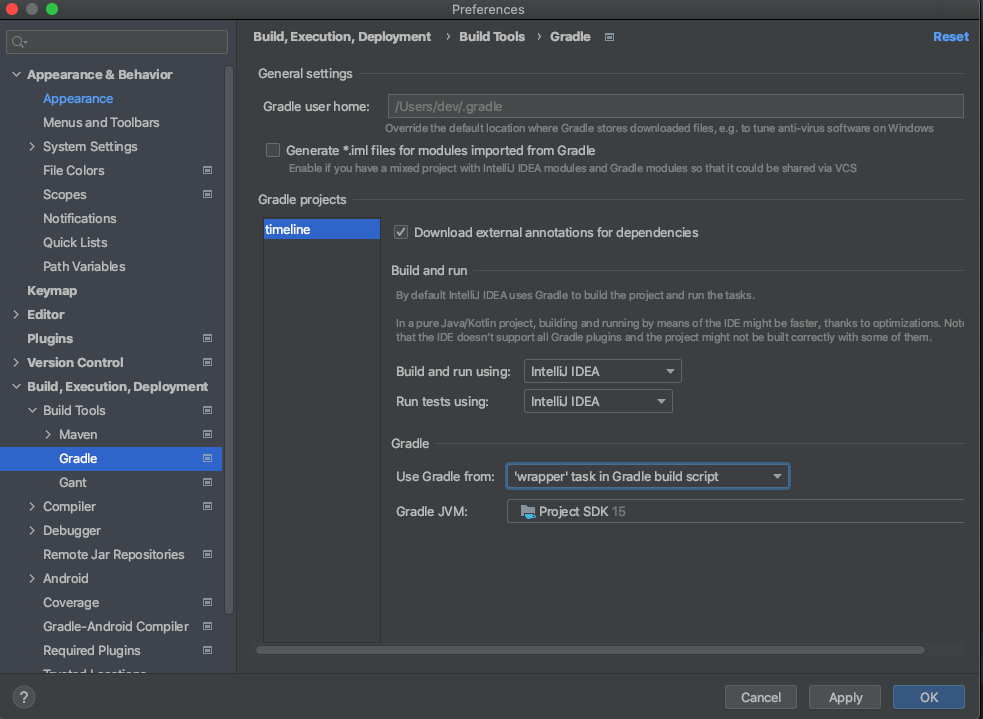Open the File Colors settings page
This screenshot has height=719, width=983.
pyautogui.click(x=73, y=171)
